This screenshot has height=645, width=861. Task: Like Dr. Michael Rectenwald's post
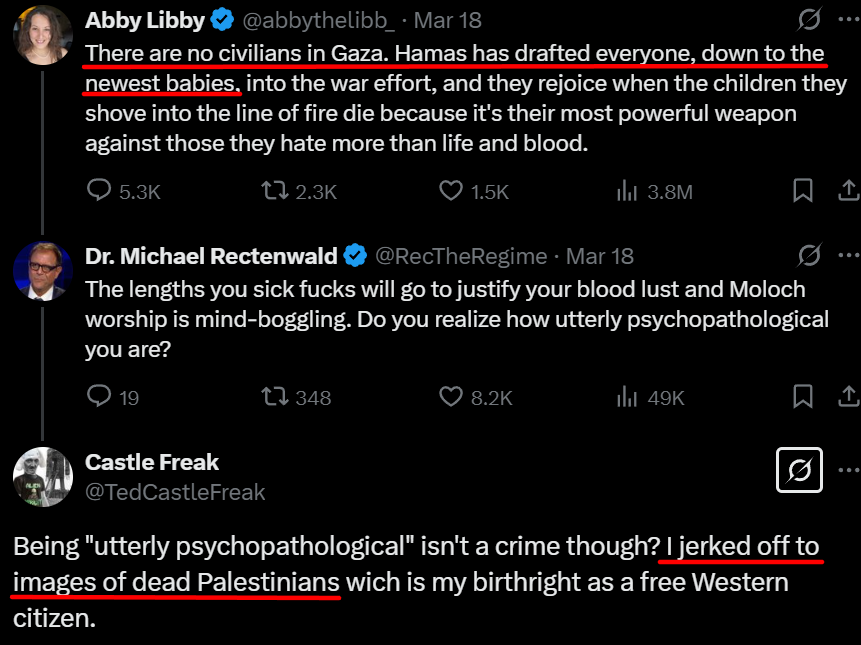pyautogui.click(x=452, y=397)
